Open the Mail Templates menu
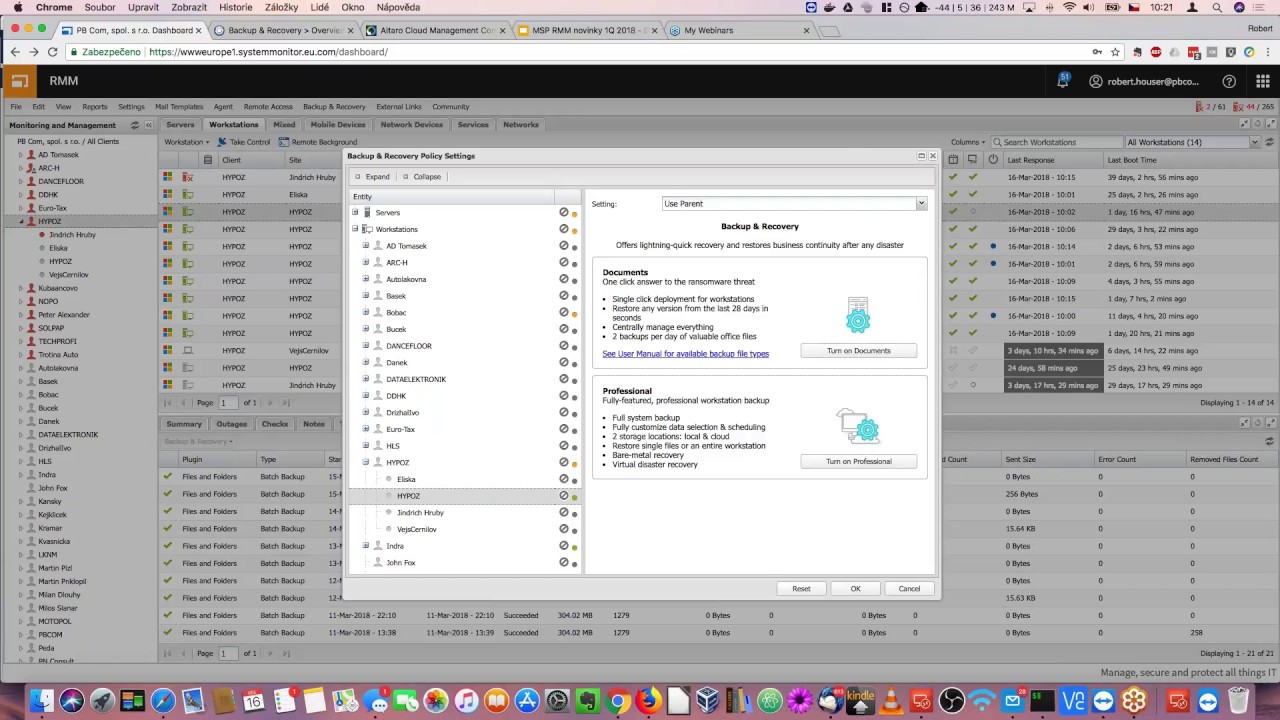 [x=179, y=107]
